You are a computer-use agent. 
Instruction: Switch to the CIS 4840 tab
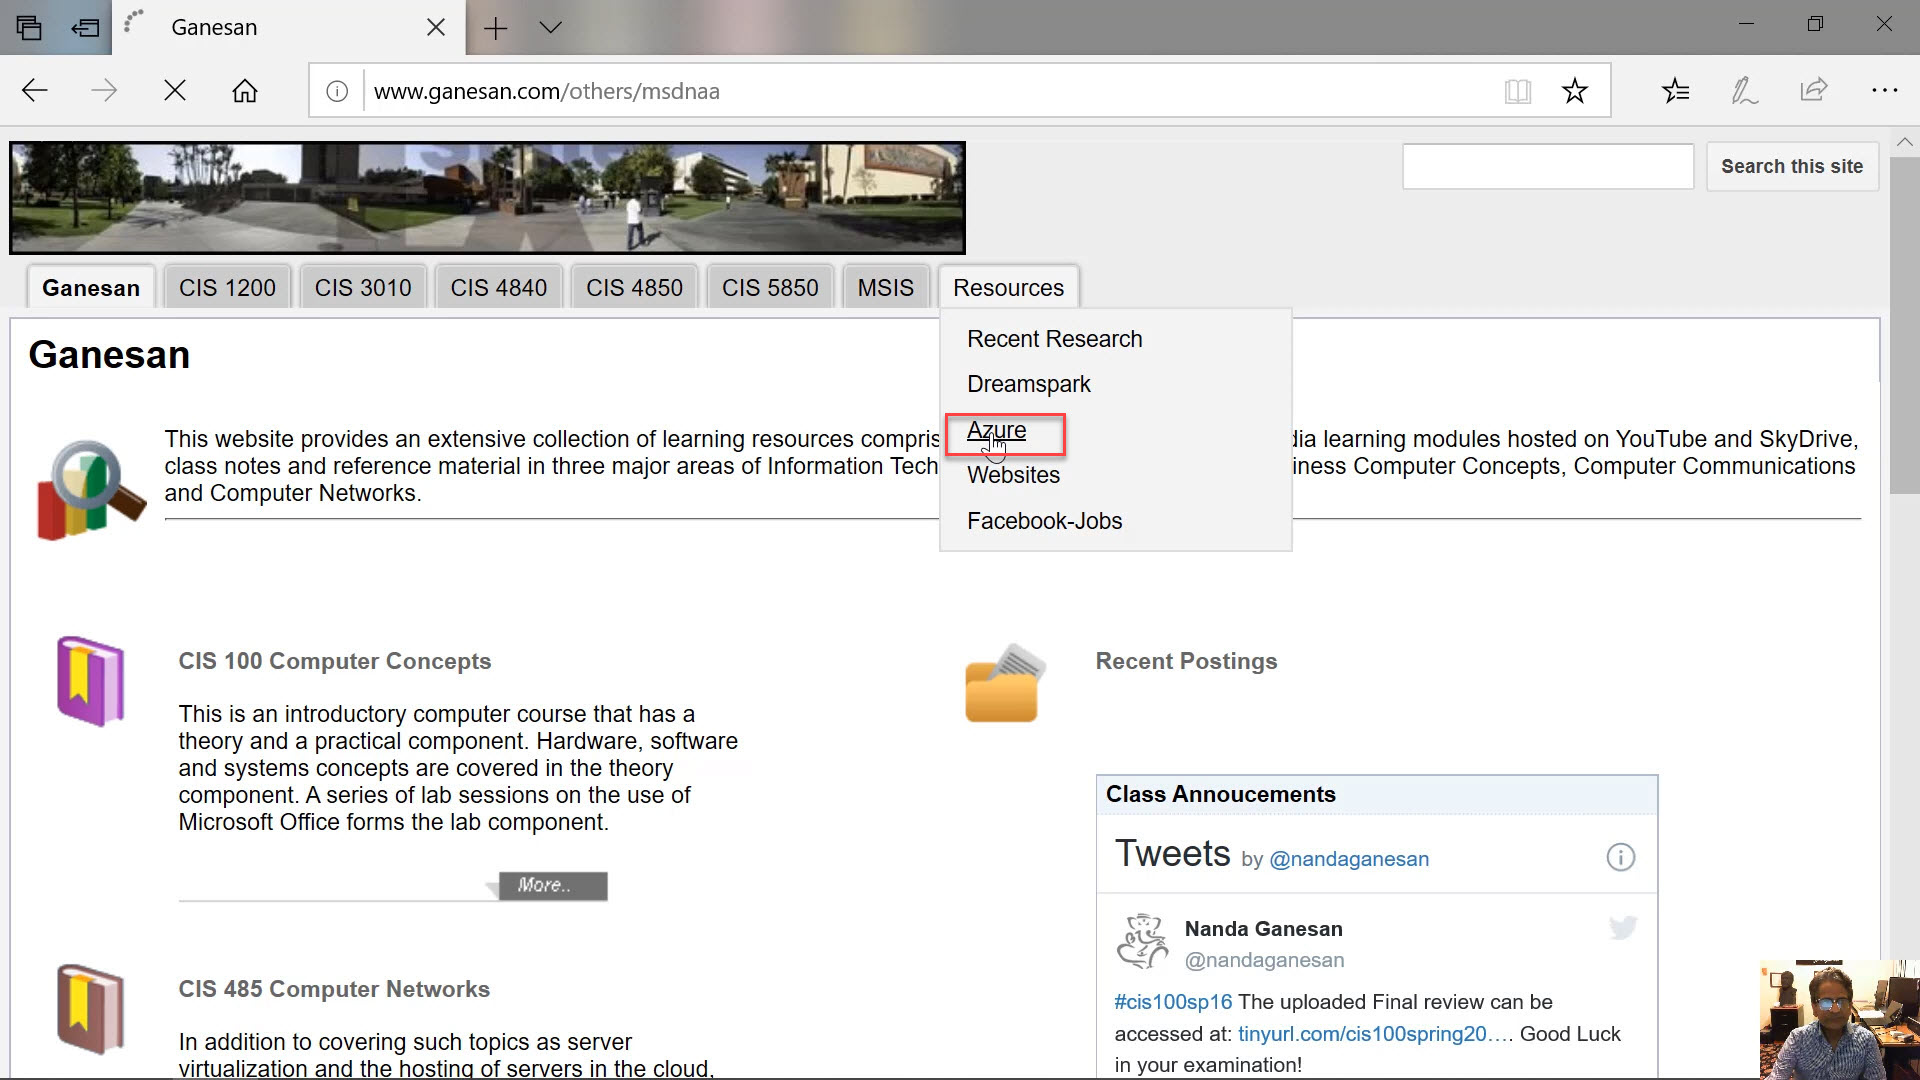[x=498, y=288]
